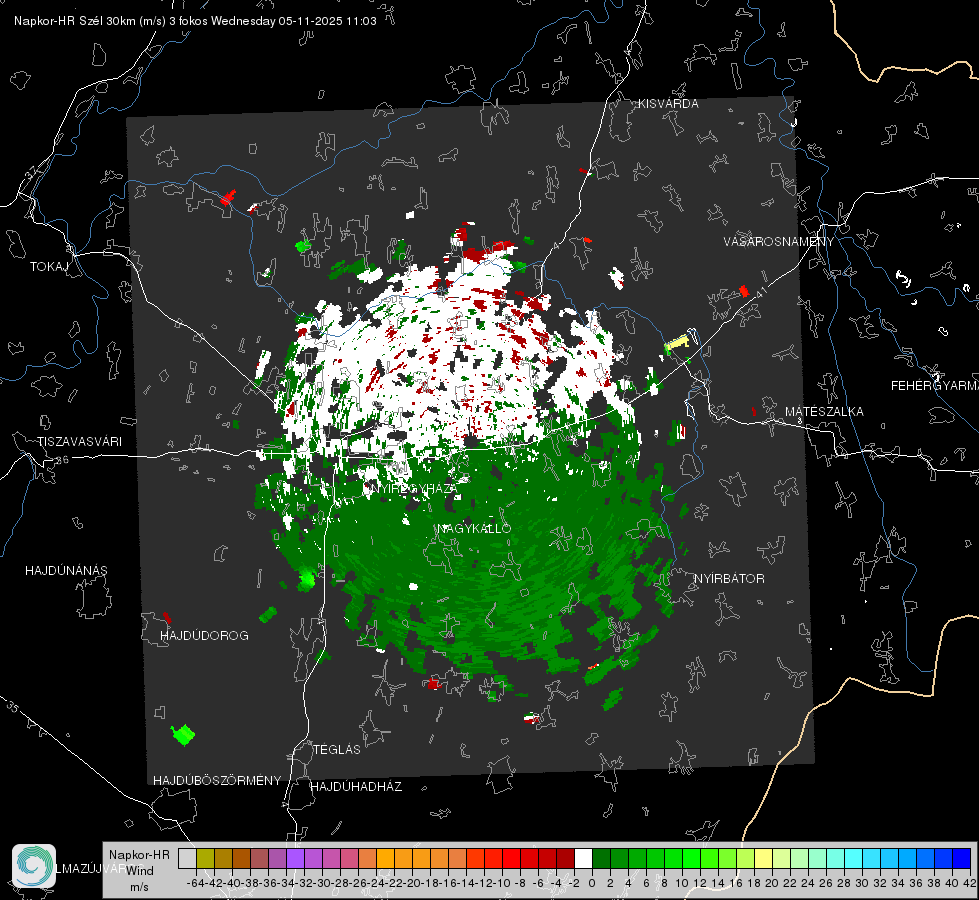
Task: Pick the deep blue swatch between 40 and 42
Action: (962, 858)
